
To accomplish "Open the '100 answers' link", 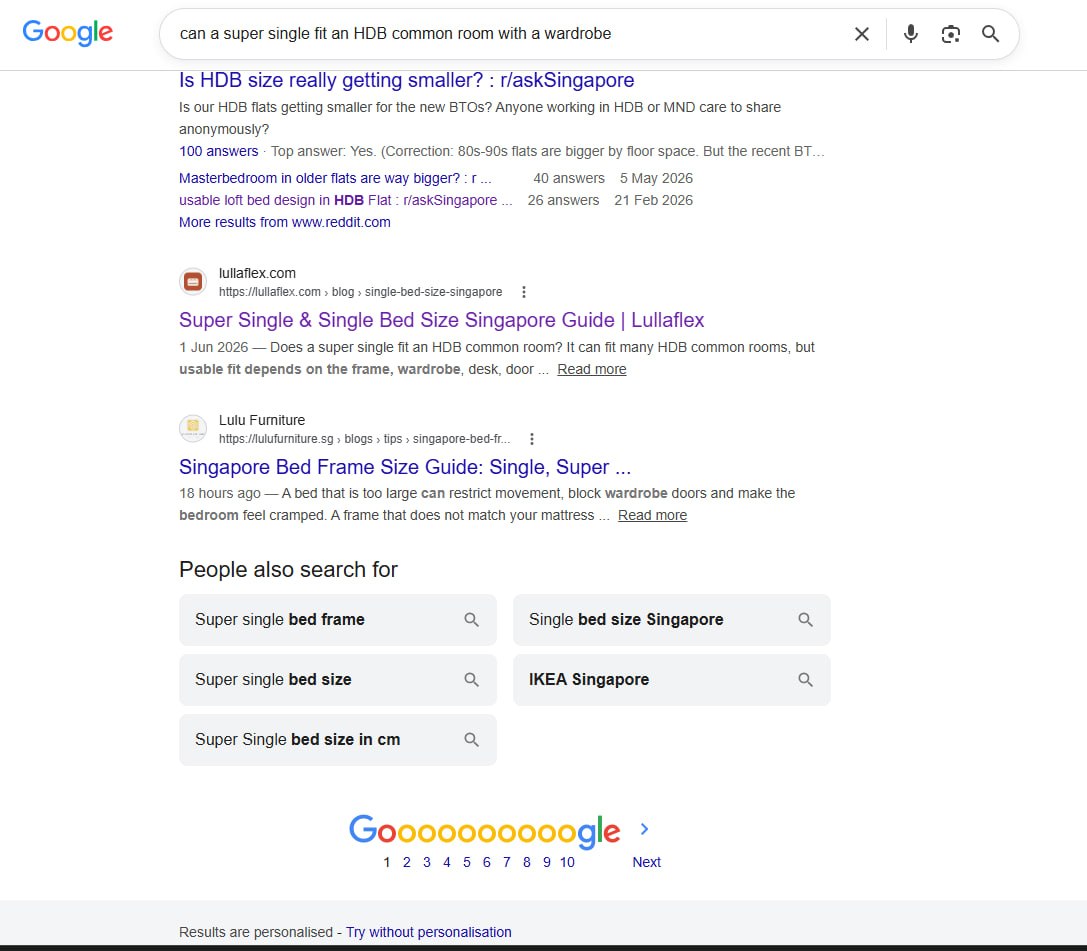I will 218,151.
